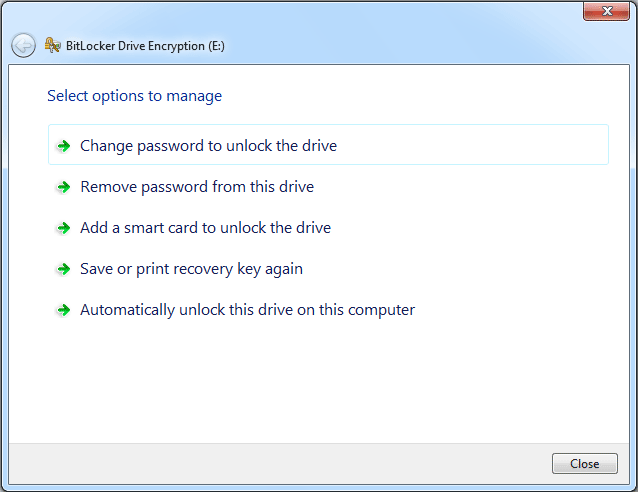Choose "Change password to unlock the drive"
The image size is (638, 492).
click(208, 146)
